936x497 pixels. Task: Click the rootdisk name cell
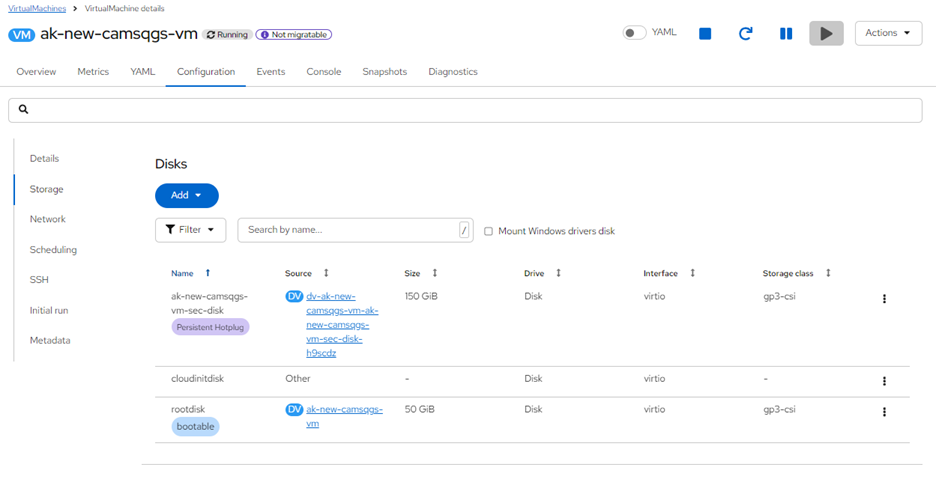188,409
